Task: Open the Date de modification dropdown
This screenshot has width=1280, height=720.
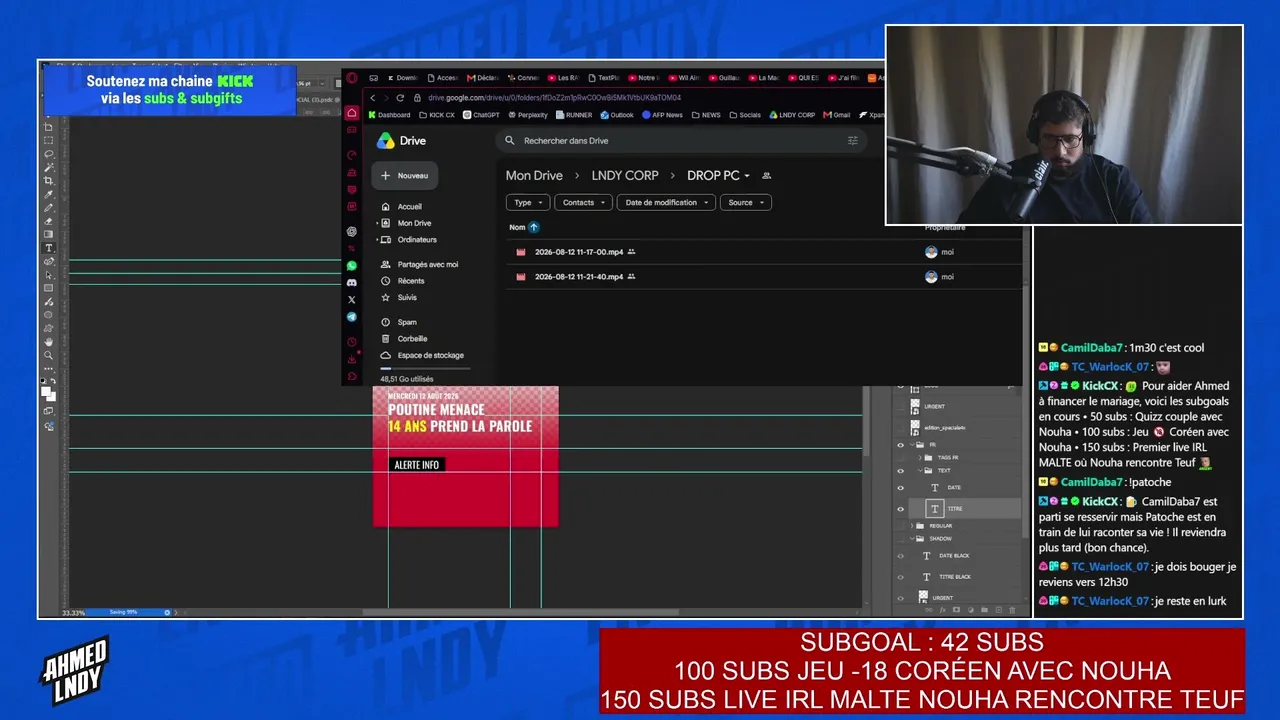Action: (x=666, y=202)
